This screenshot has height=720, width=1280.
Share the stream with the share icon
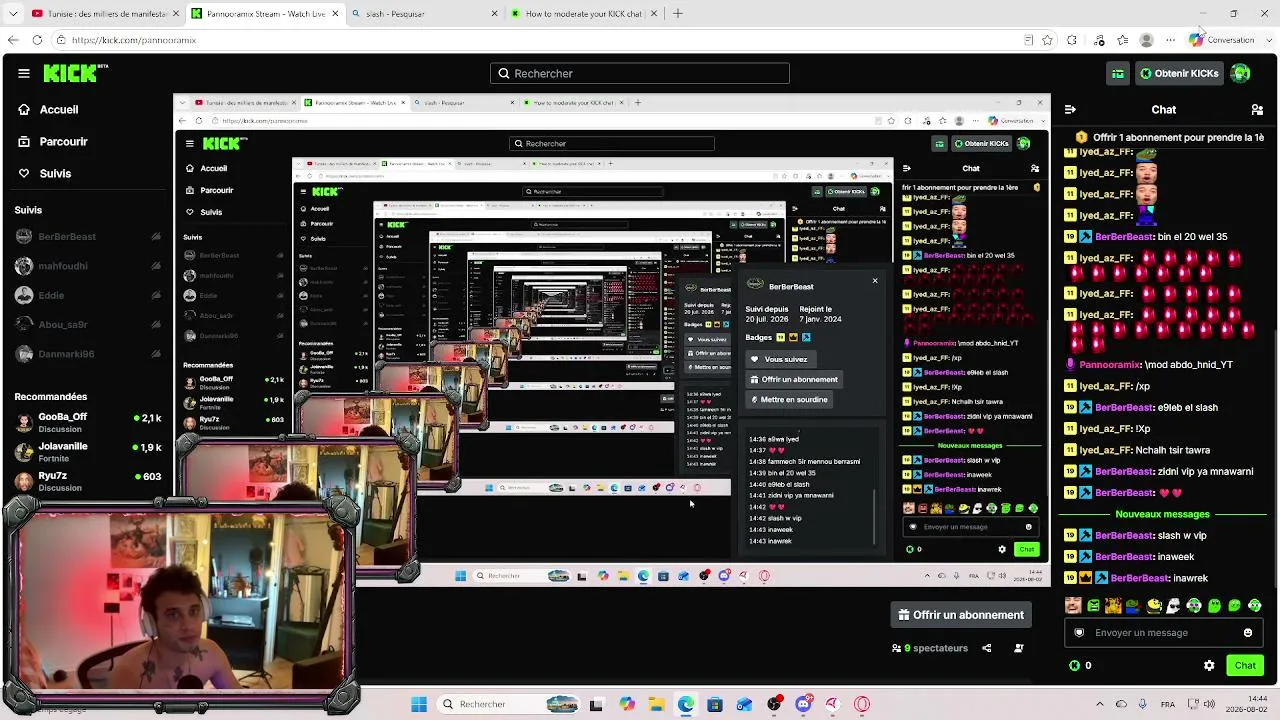[x=986, y=648]
